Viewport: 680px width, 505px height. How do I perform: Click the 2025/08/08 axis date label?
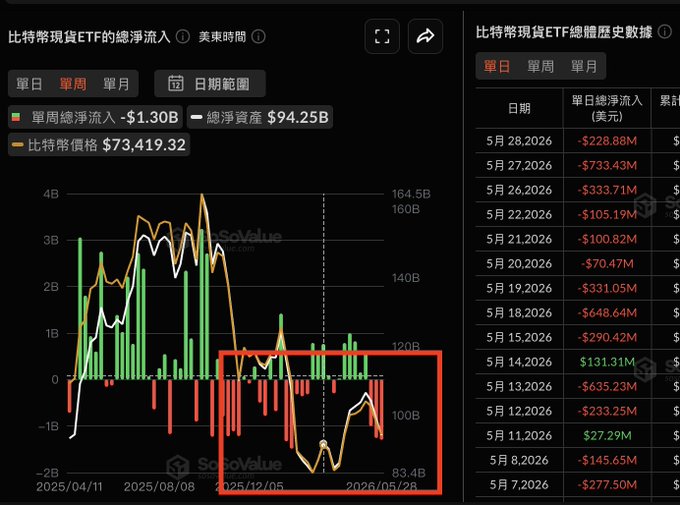coord(159,486)
